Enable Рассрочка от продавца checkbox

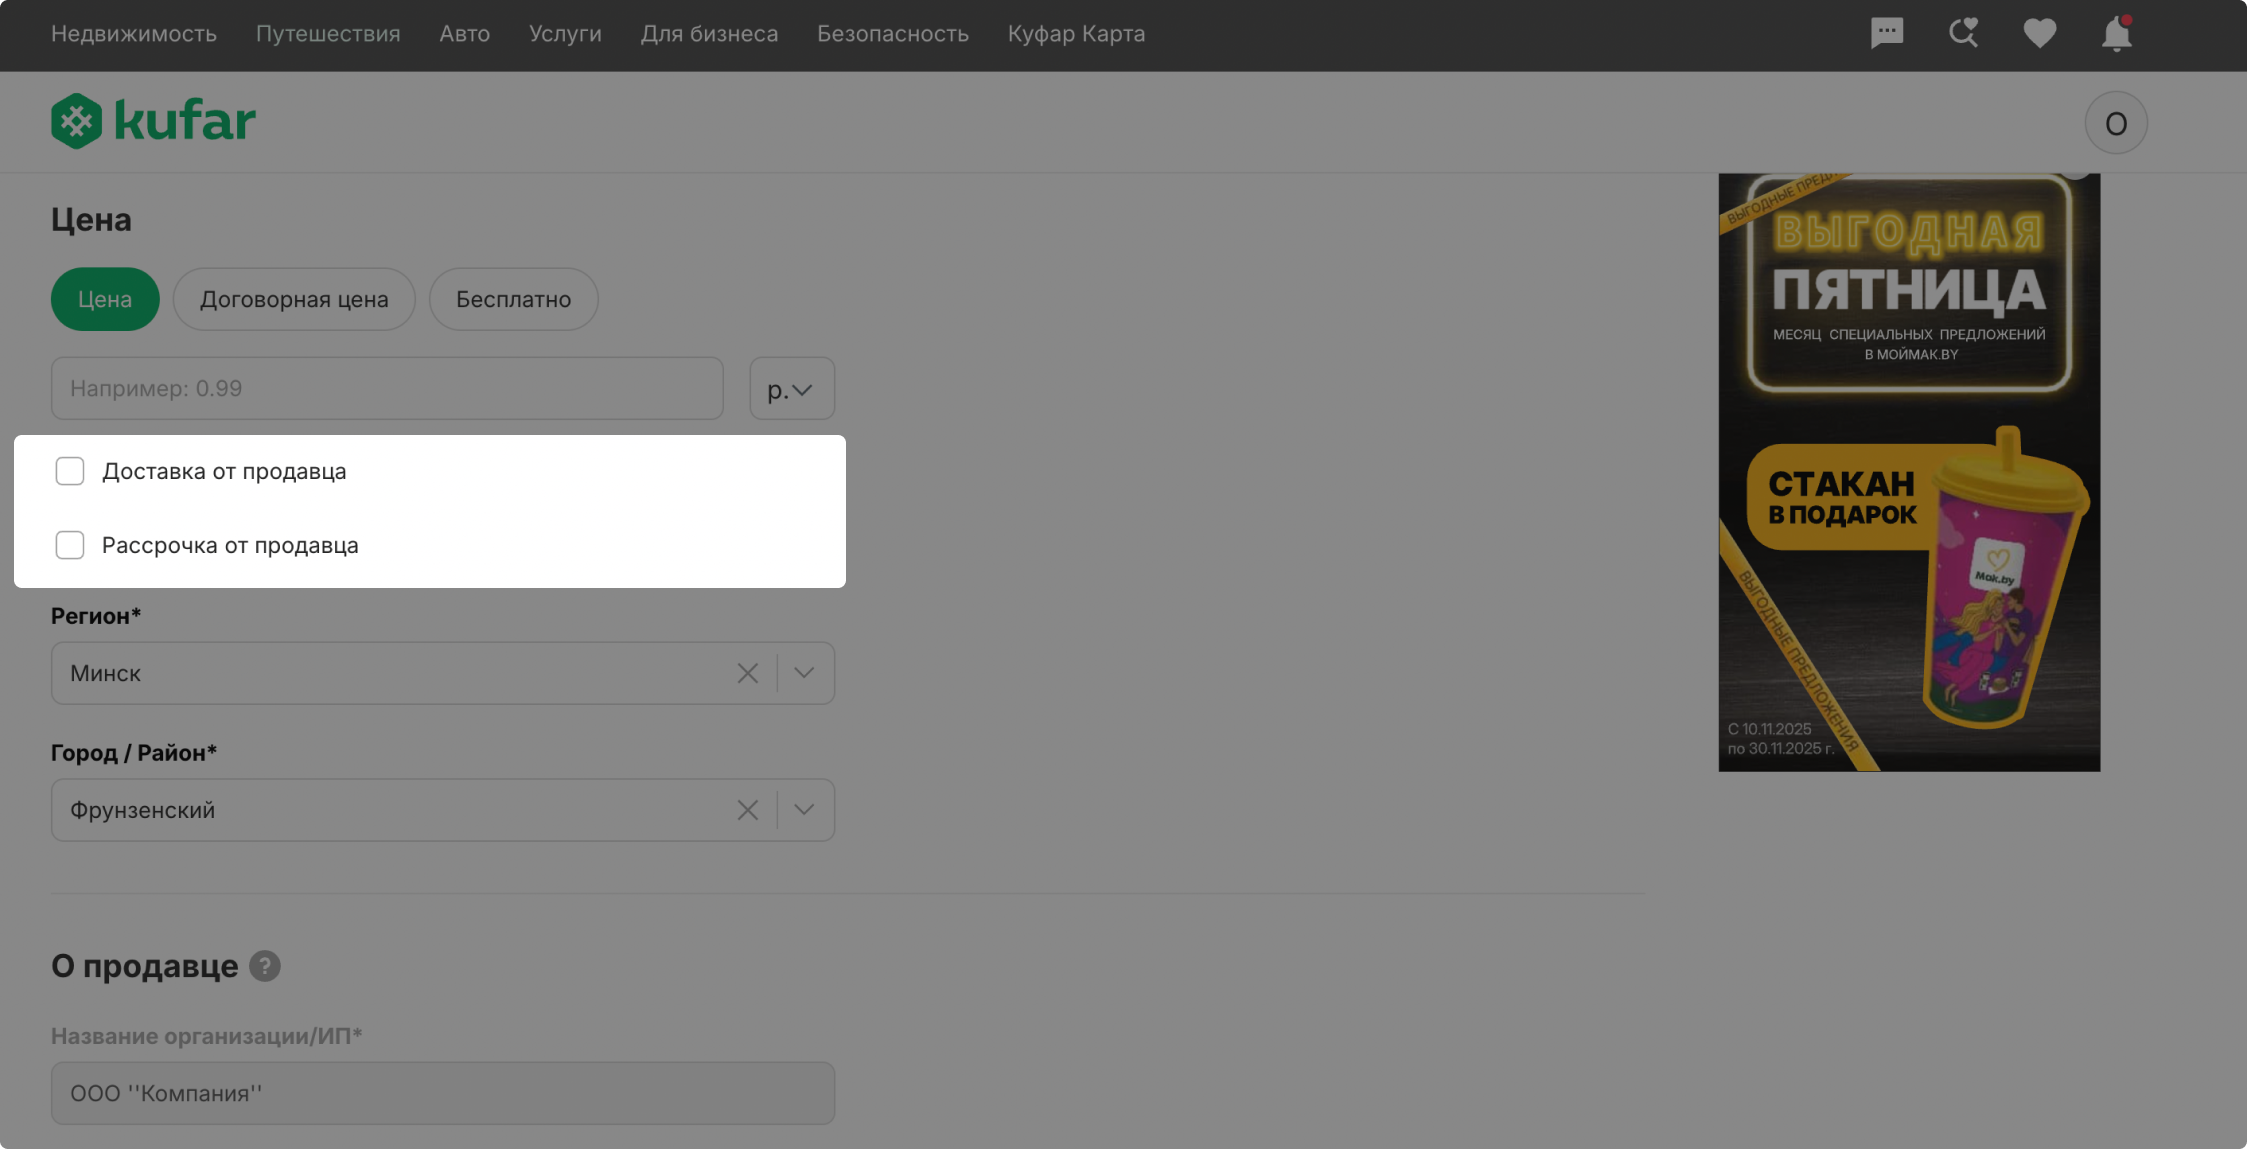pos(70,545)
